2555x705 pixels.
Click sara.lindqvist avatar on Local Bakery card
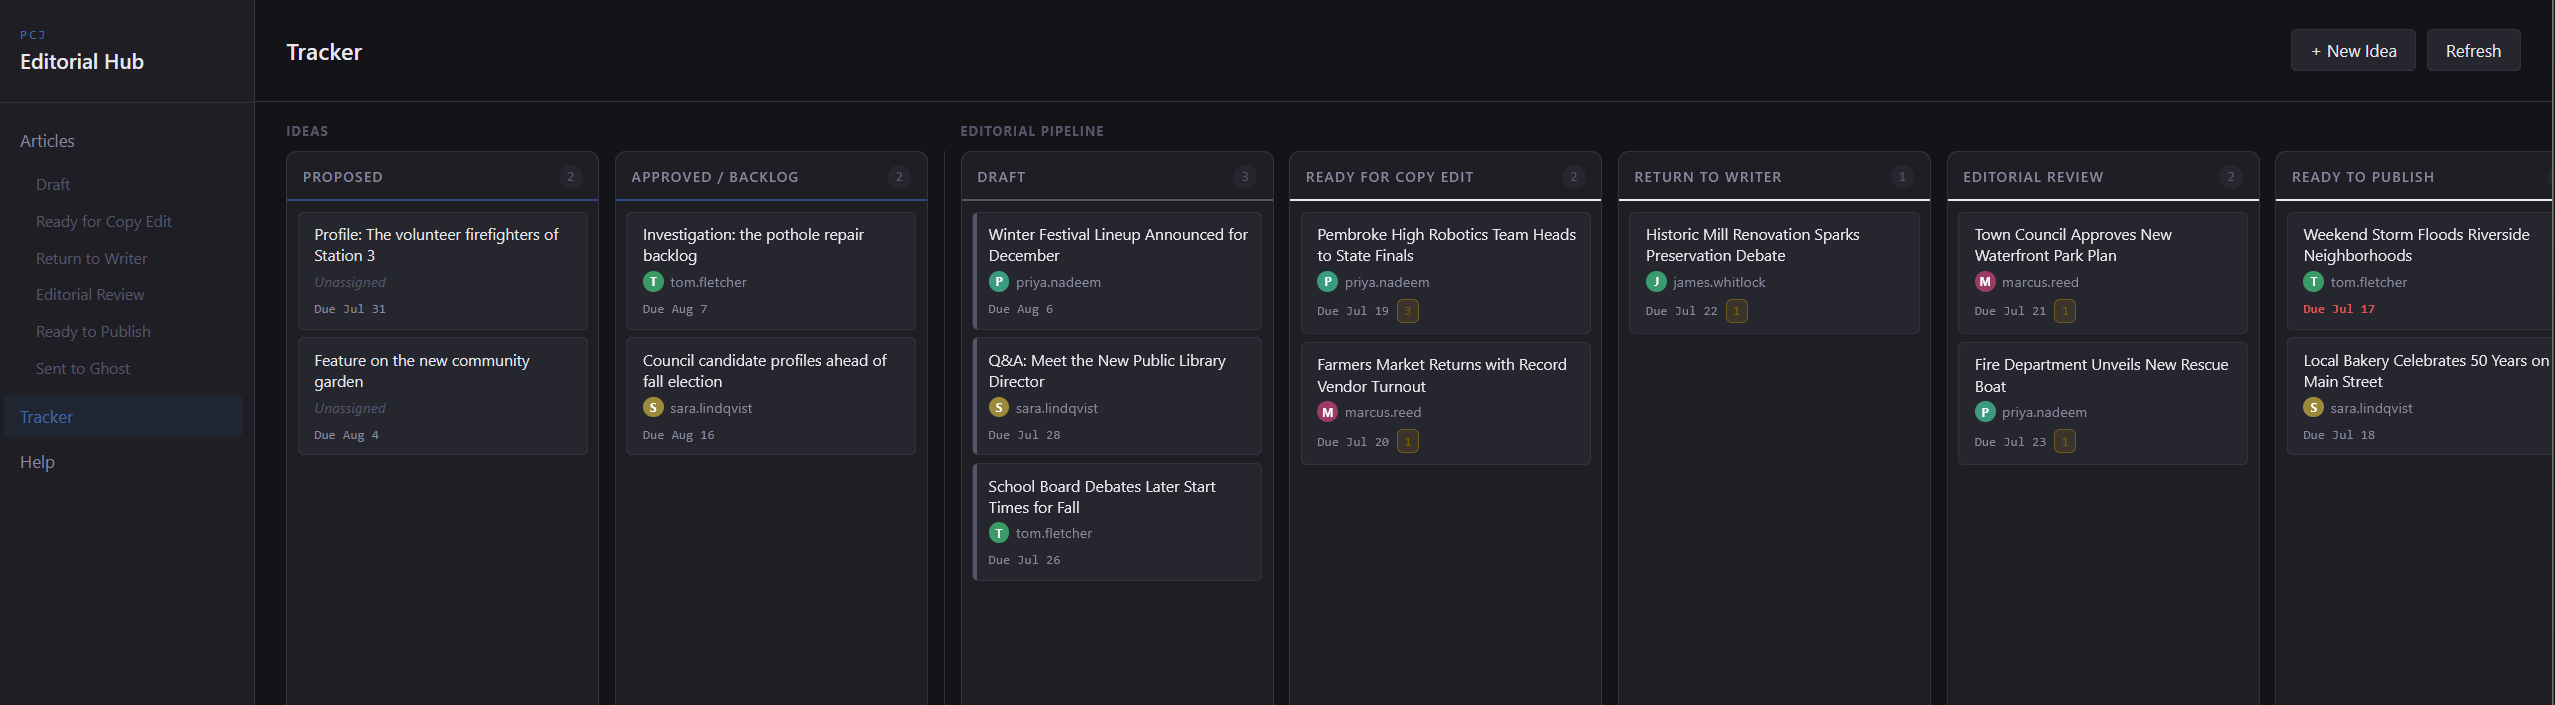2313,408
